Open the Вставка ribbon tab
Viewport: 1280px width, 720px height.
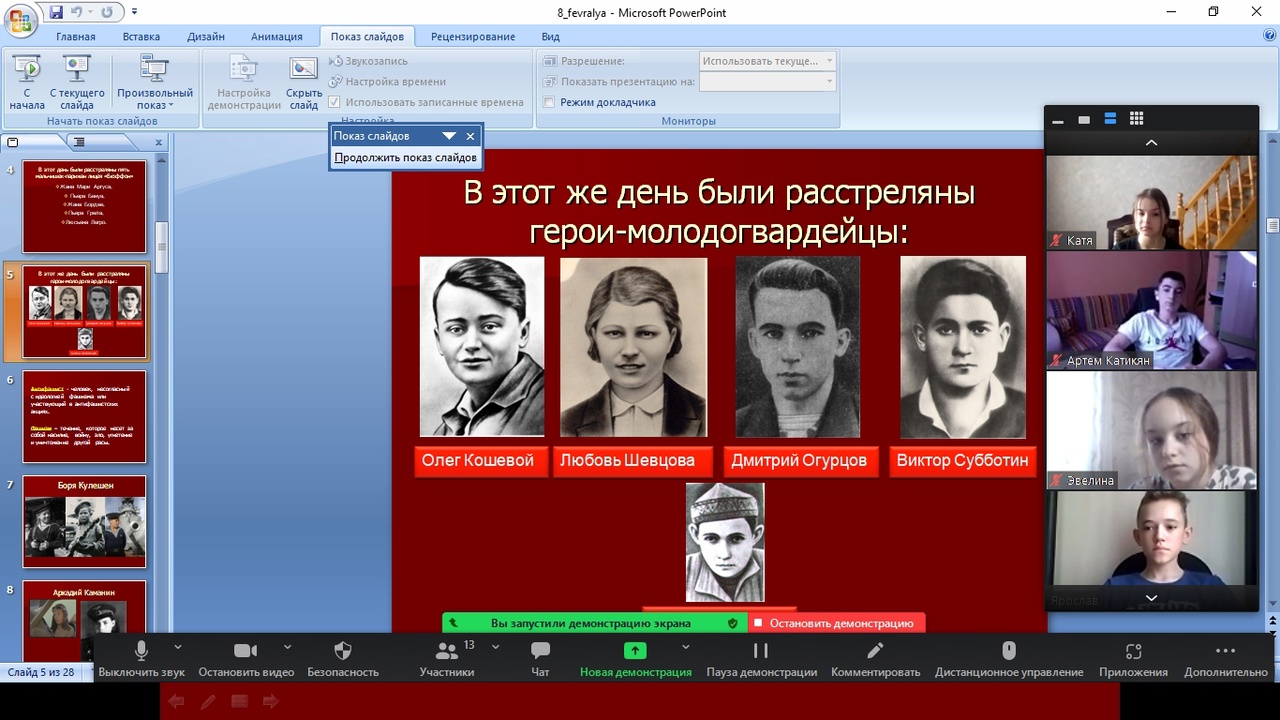[141, 37]
